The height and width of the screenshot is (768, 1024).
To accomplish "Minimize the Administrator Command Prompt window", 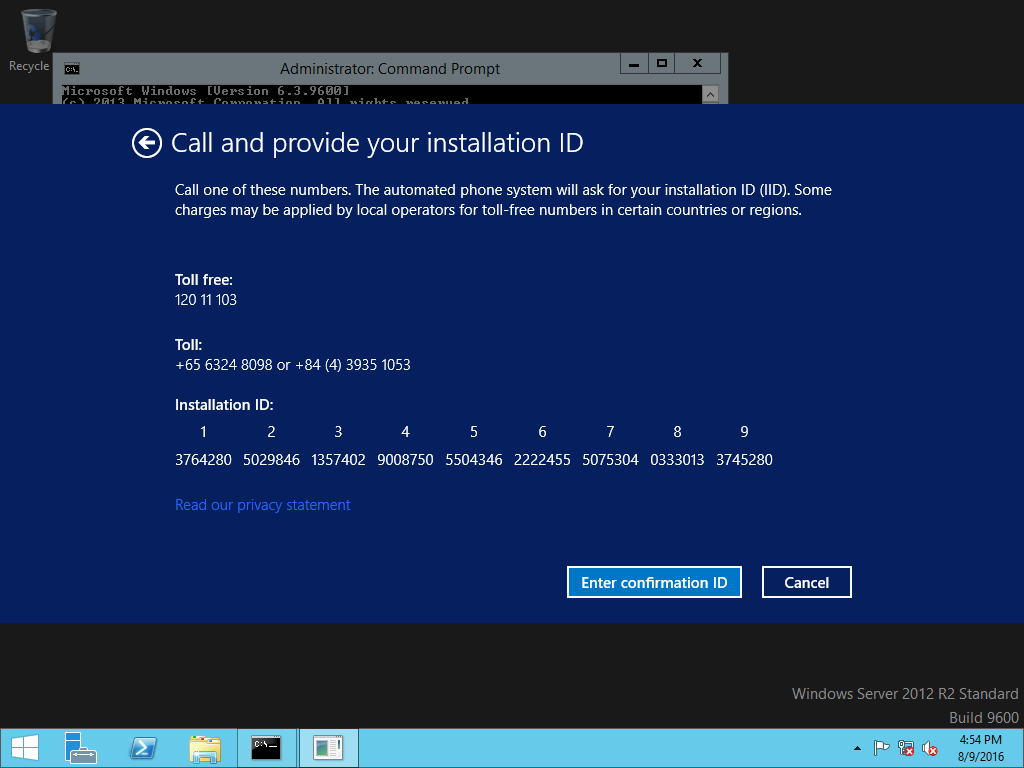I will point(633,63).
